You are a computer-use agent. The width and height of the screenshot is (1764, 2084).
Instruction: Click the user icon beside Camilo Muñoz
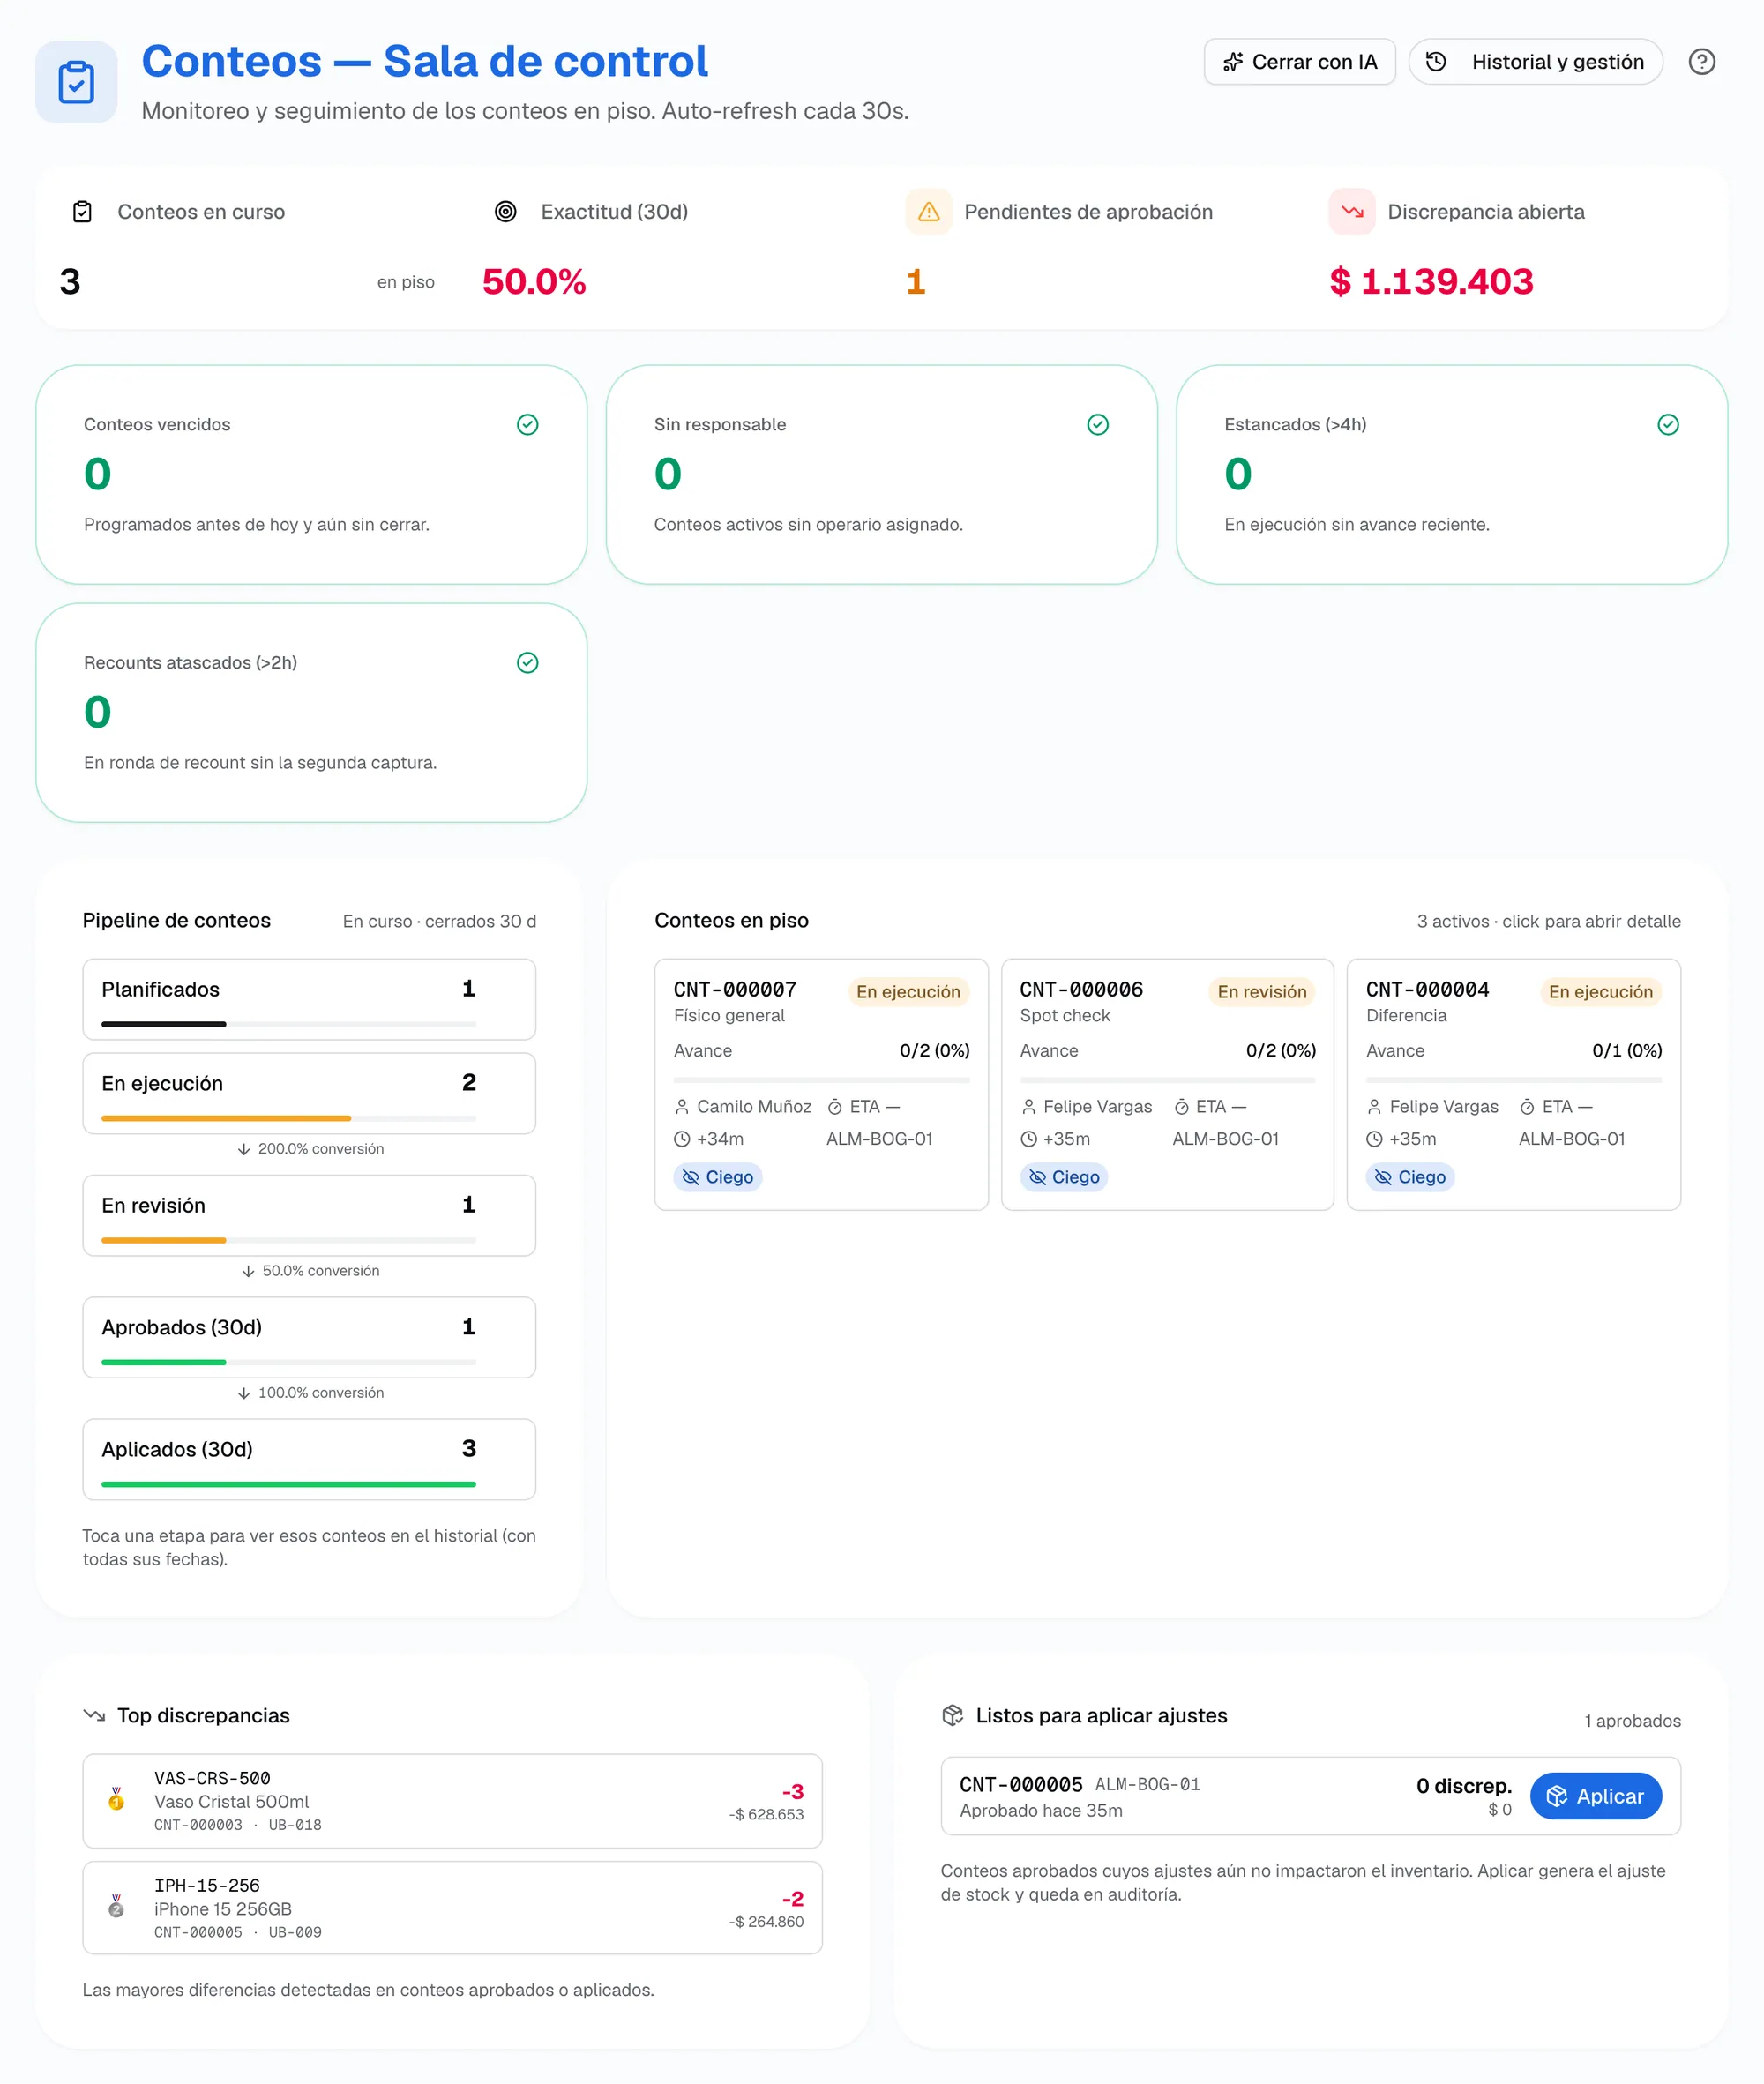tap(682, 1107)
